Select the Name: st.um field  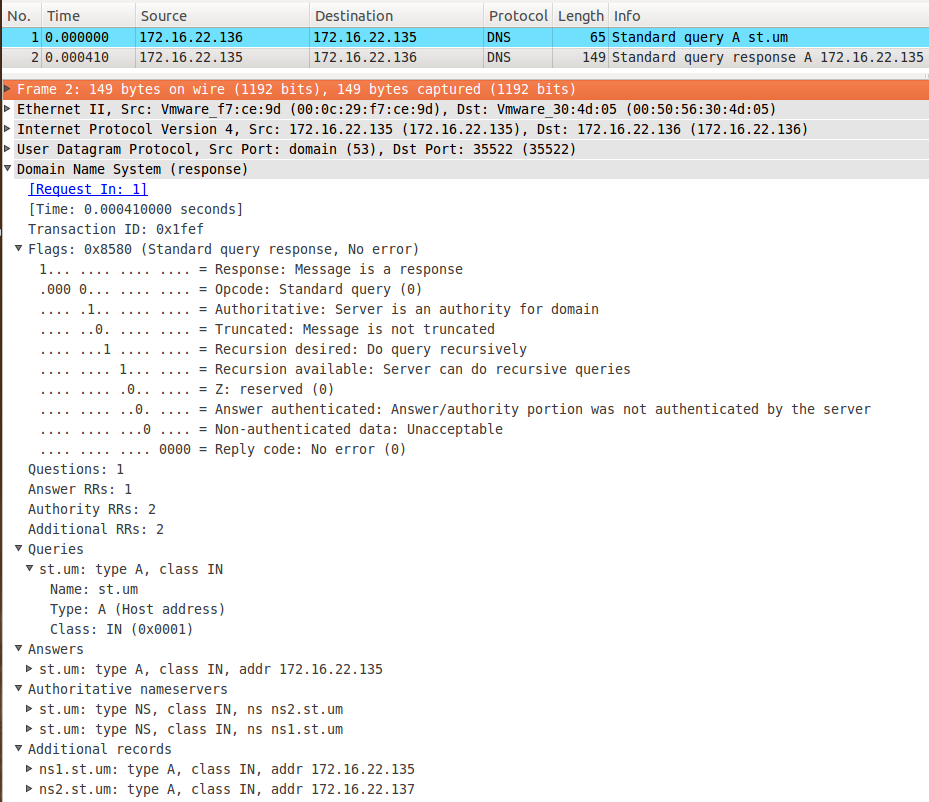94,589
